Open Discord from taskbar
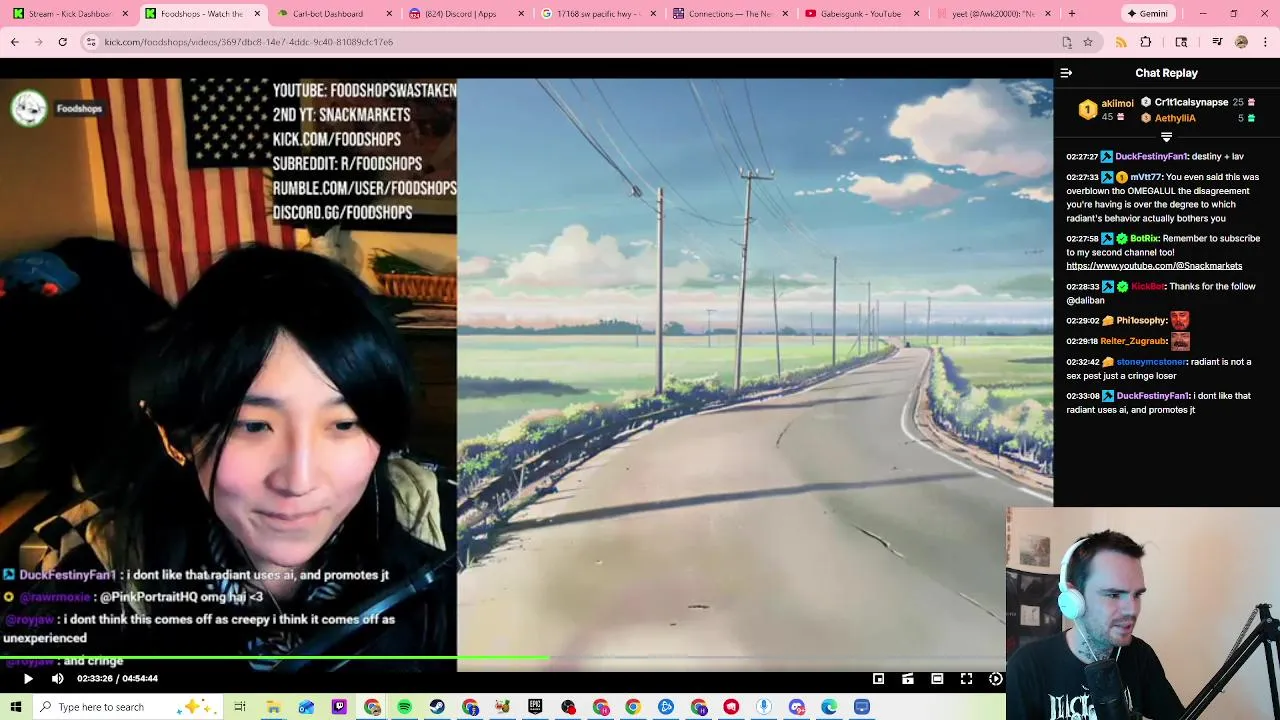Screen dimensions: 1280x720 (x=797, y=707)
